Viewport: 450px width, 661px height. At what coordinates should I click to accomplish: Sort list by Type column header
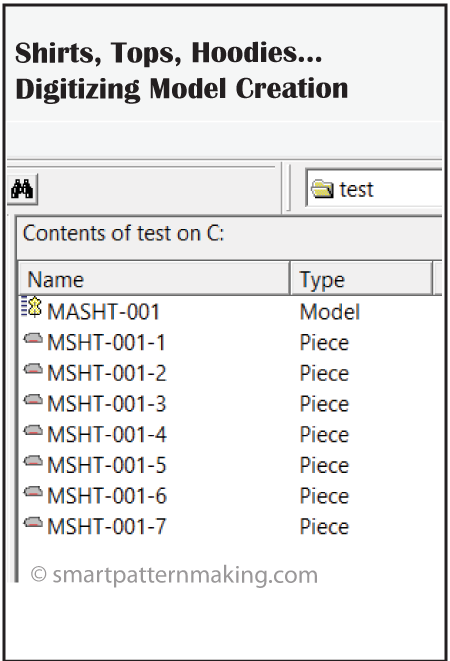(361, 279)
